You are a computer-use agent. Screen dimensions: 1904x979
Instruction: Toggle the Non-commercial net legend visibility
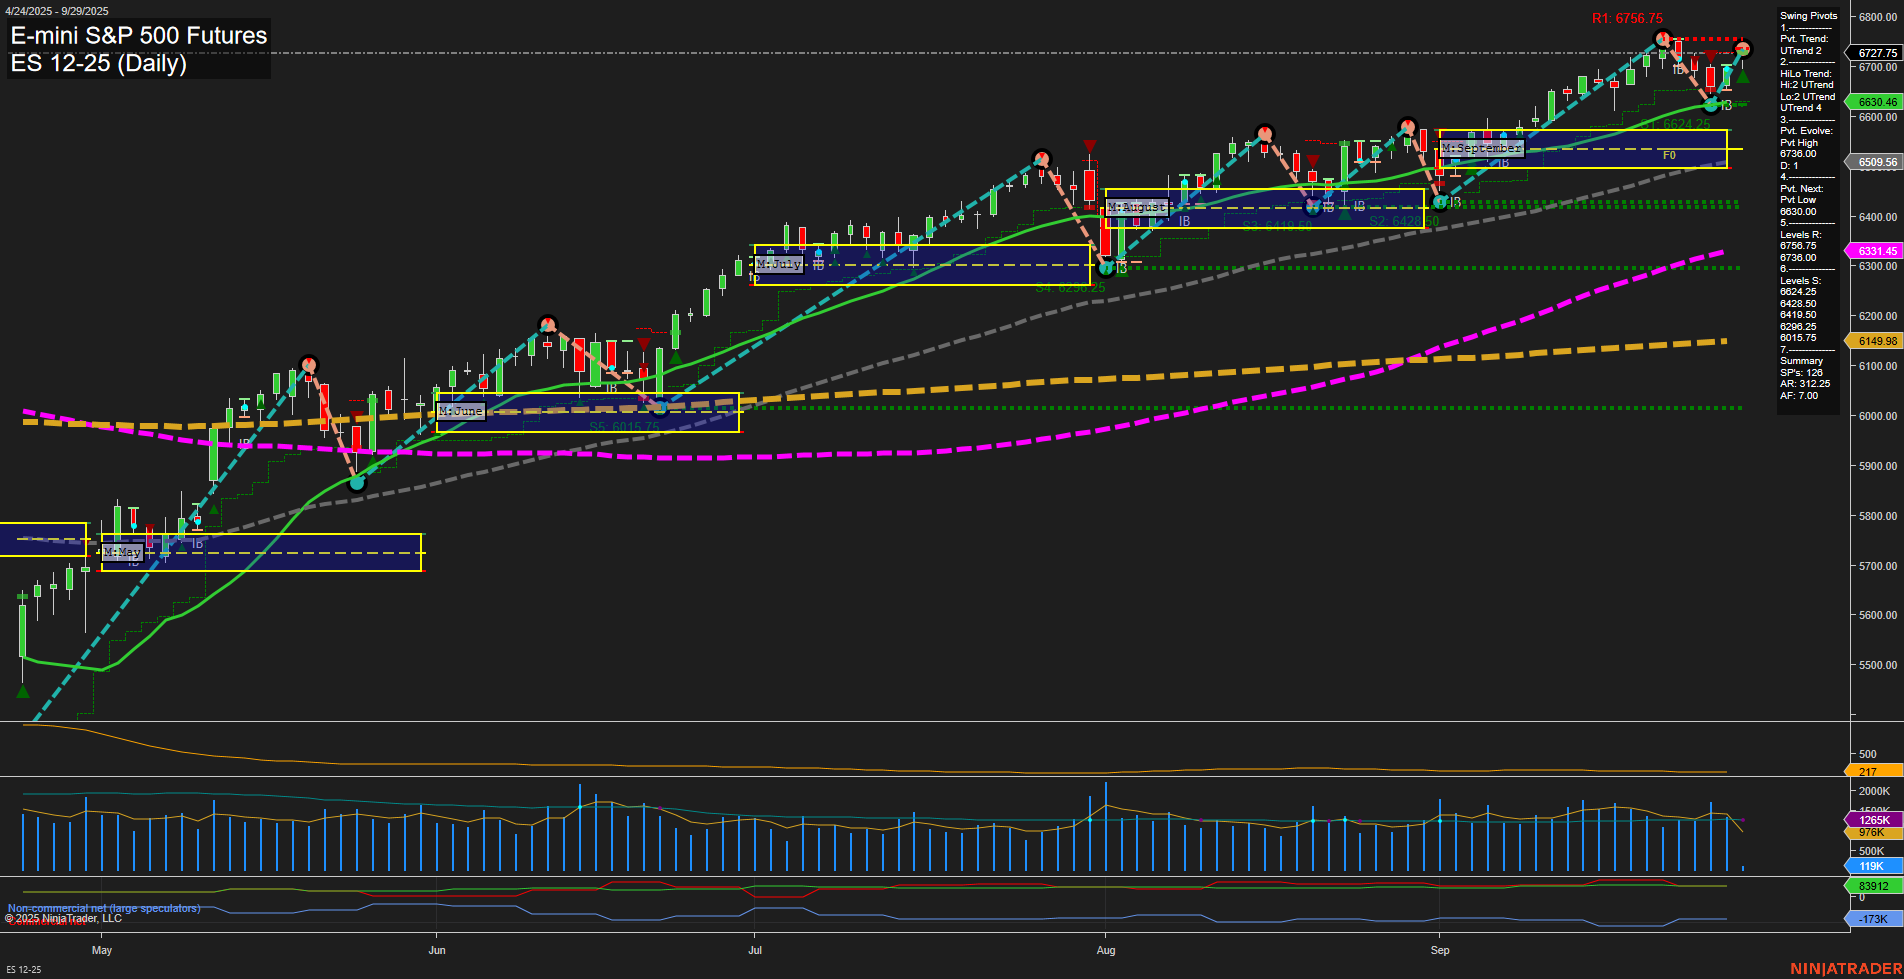(x=102, y=908)
